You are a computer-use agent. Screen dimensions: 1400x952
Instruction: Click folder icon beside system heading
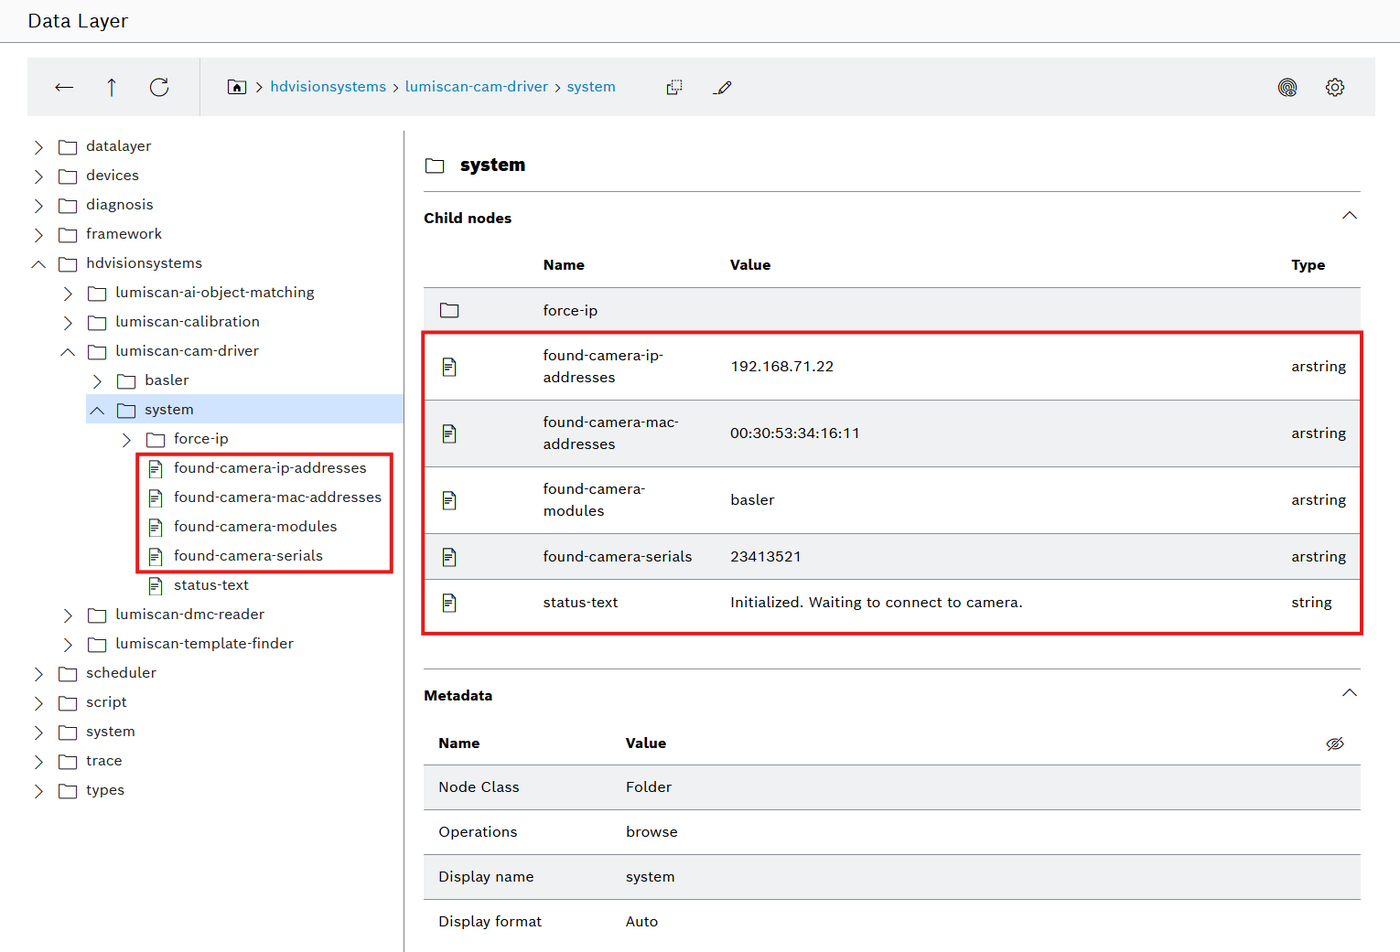tap(434, 166)
